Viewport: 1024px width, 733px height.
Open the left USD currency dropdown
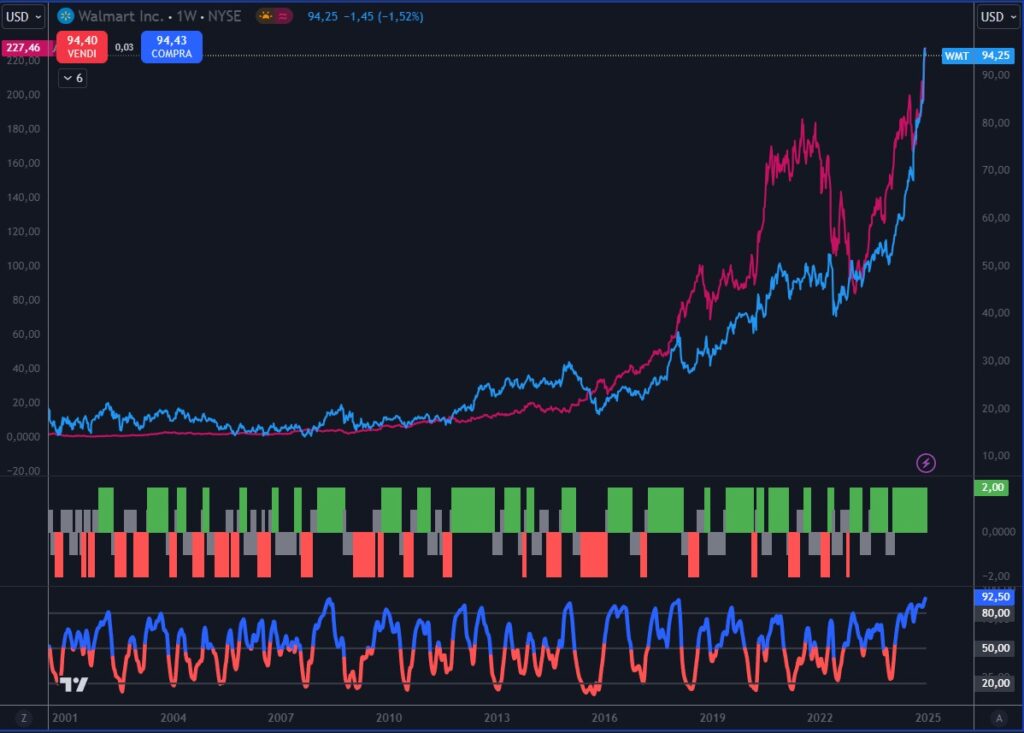[x=23, y=16]
